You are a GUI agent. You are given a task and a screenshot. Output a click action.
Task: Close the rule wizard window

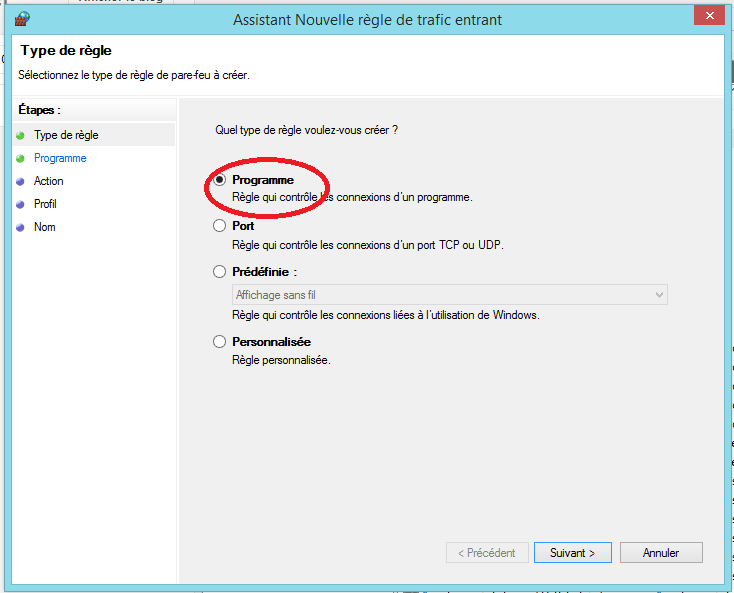(710, 16)
